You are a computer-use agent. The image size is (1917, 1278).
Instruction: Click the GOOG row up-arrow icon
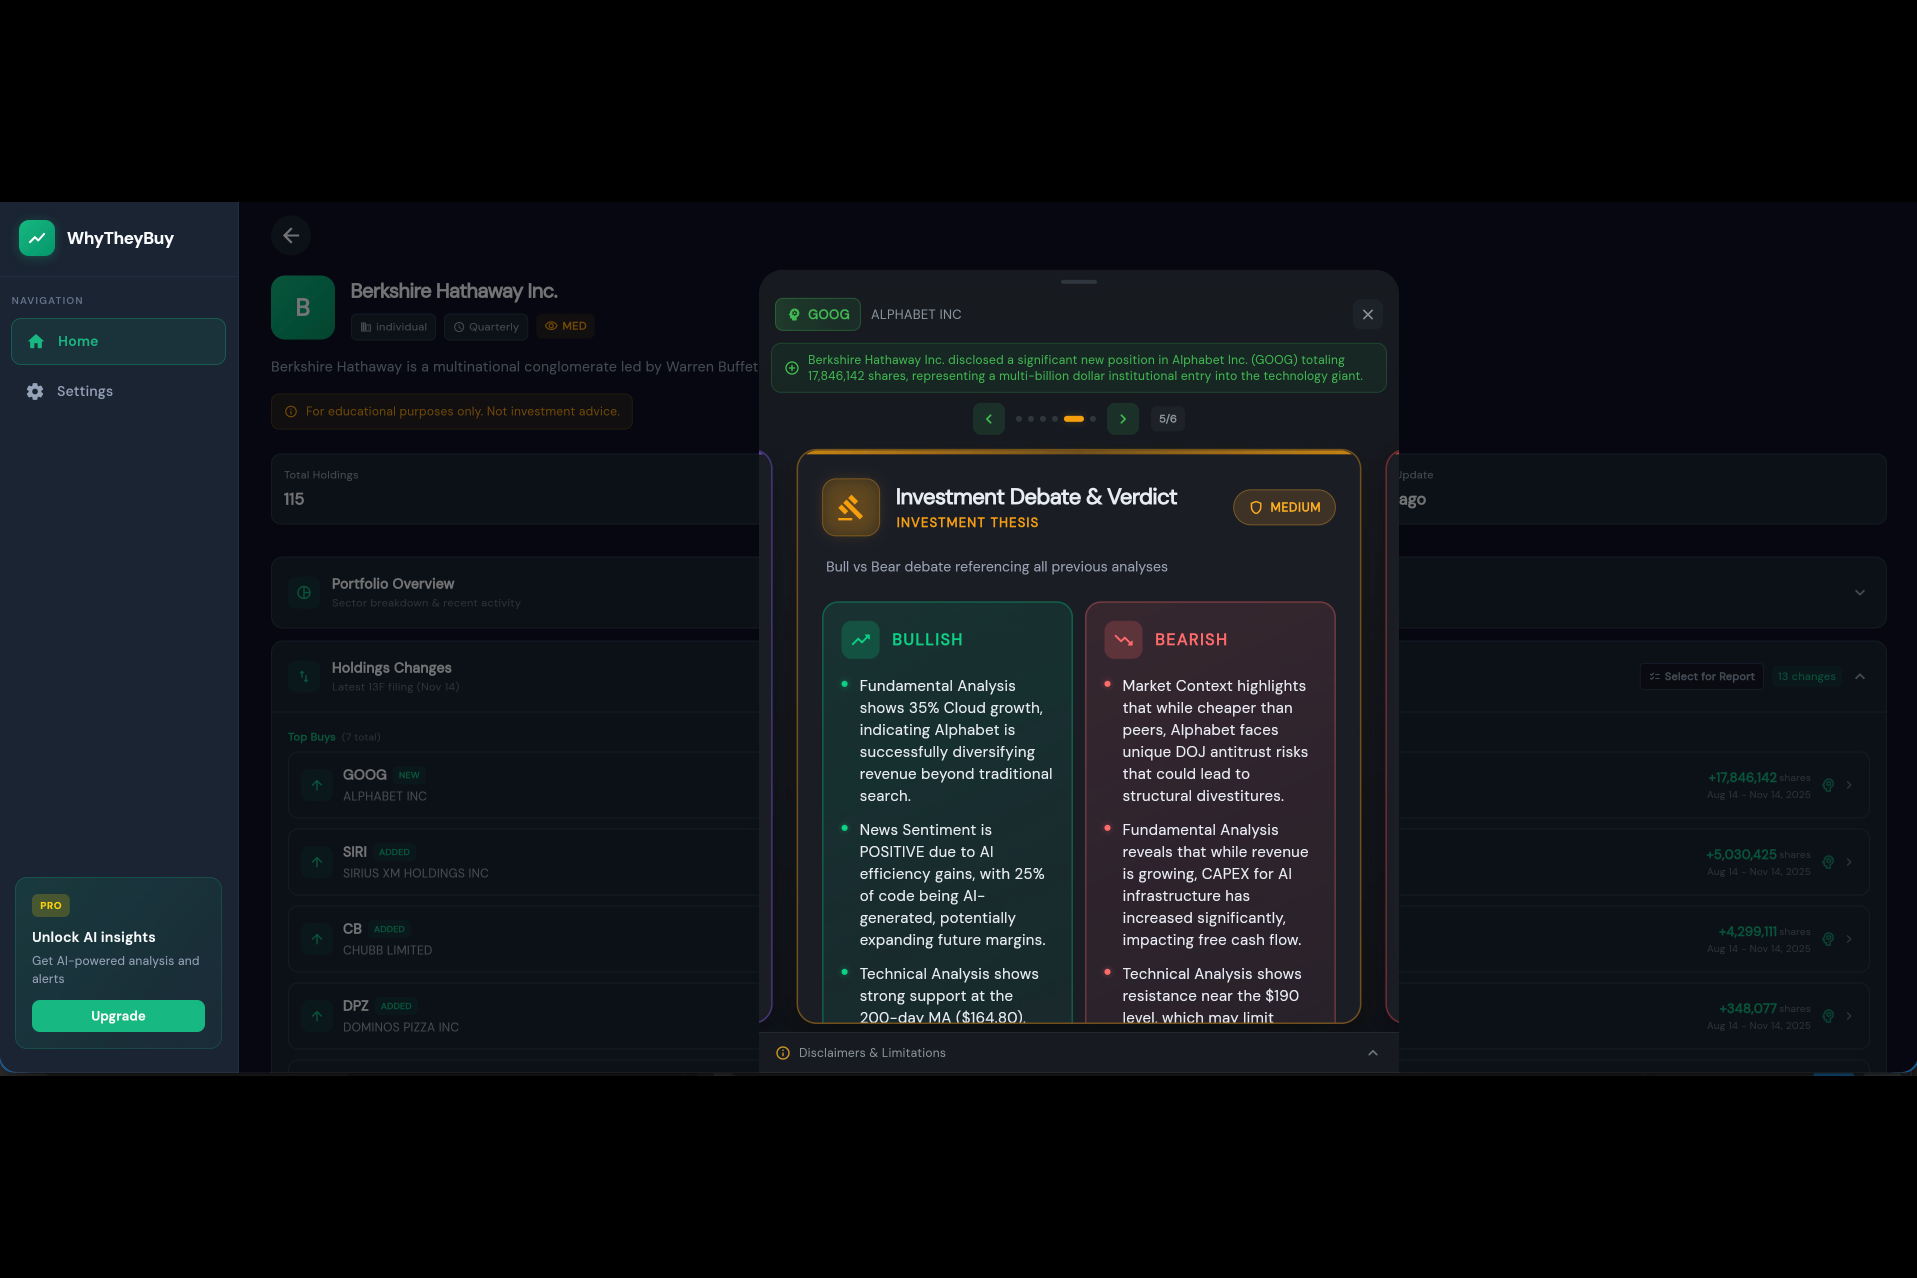317,785
